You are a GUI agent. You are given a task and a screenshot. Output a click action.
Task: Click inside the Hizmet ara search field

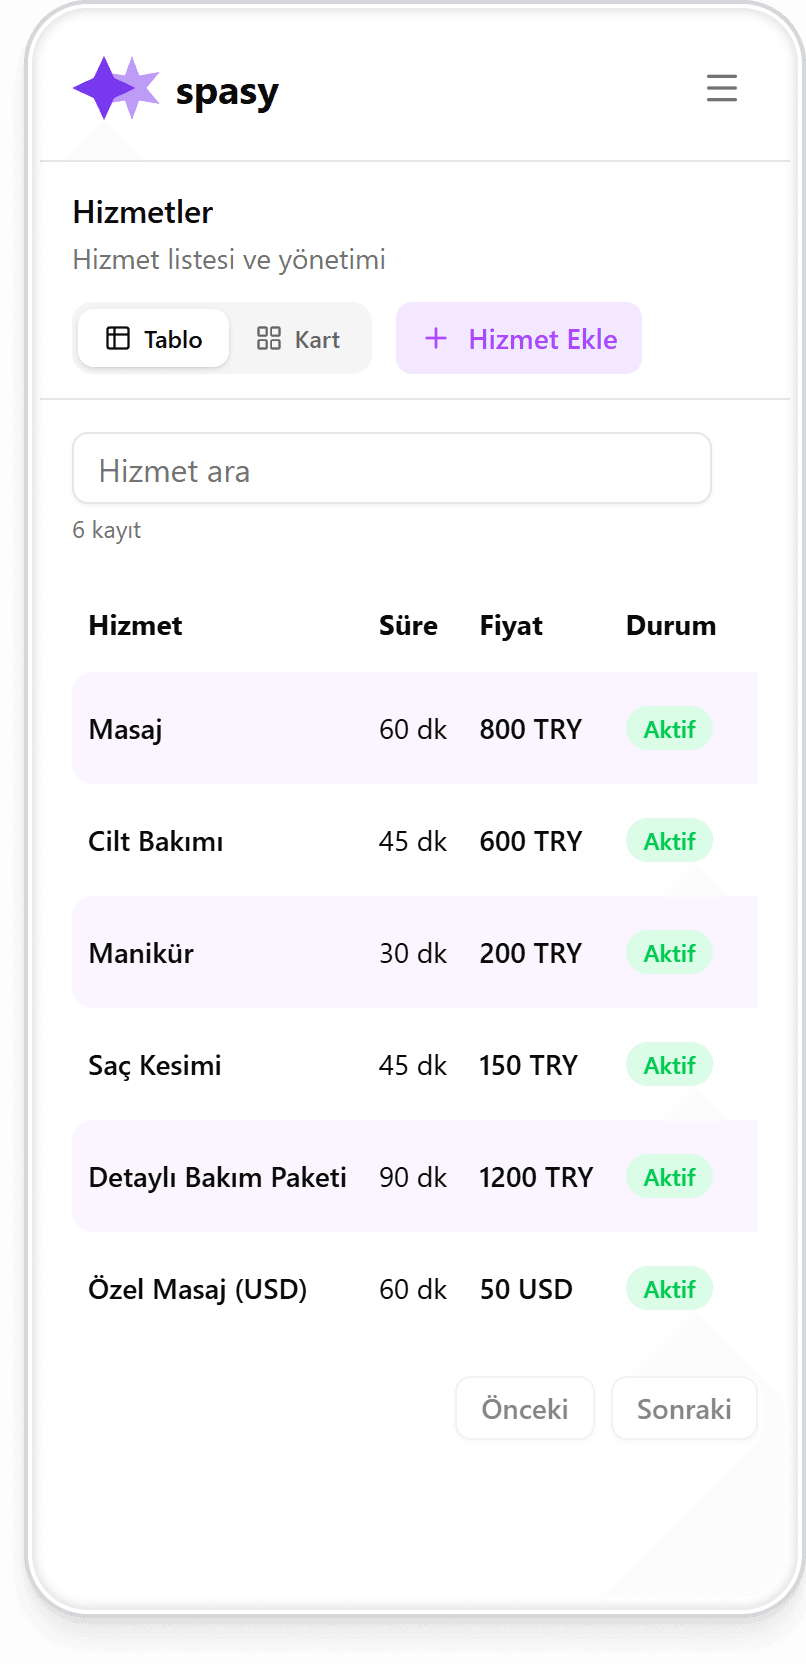point(392,468)
